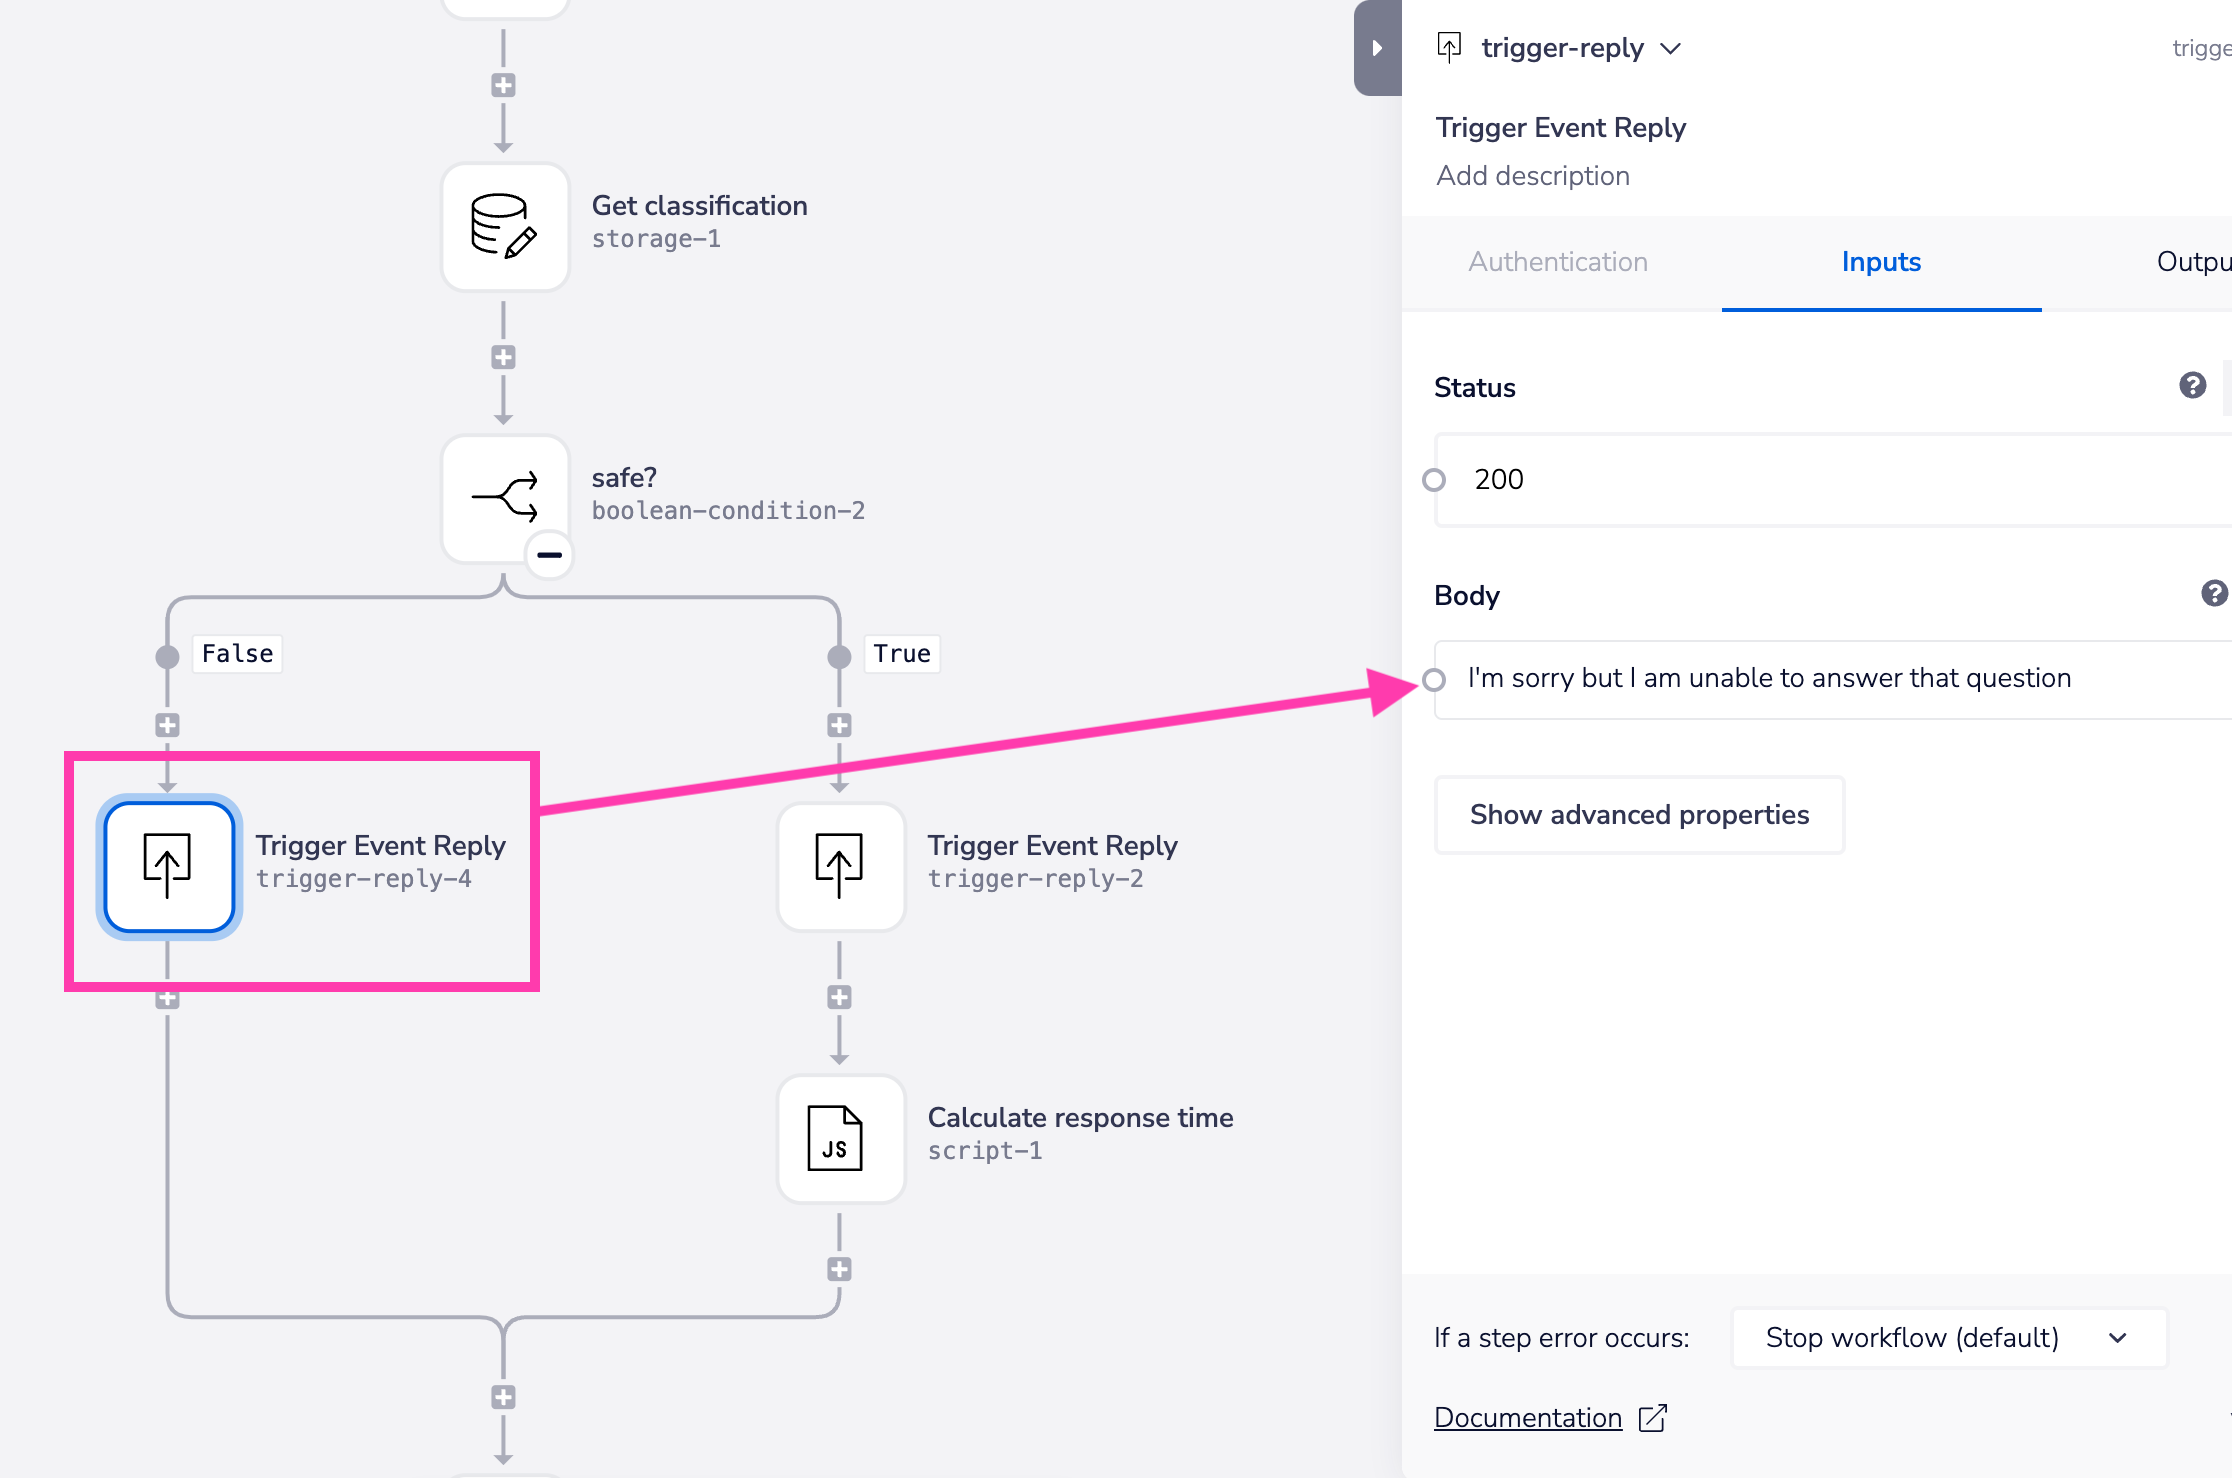Image resolution: width=2232 pixels, height=1478 pixels.
Task: Click the Status field help question mark
Action: [x=2192, y=386]
